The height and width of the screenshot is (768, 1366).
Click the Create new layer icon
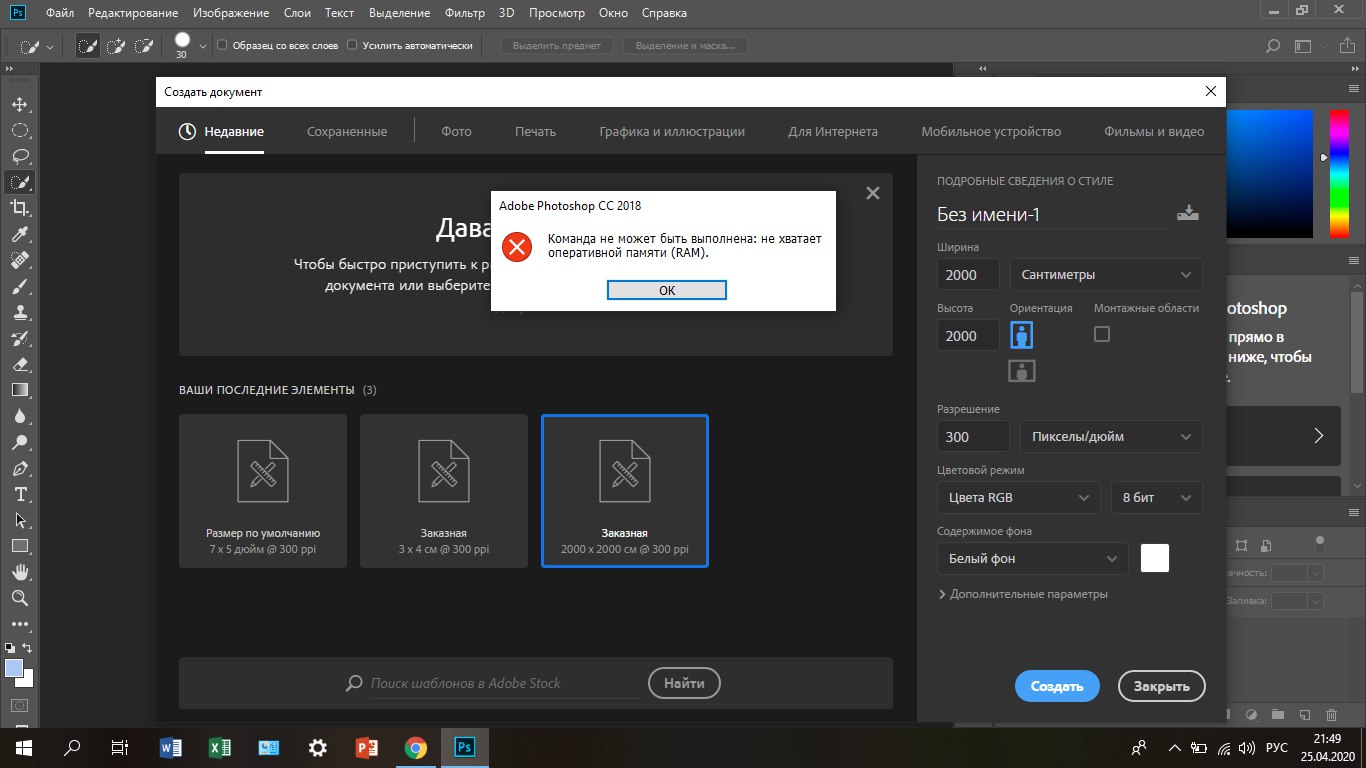pyautogui.click(x=1304, y=715)
